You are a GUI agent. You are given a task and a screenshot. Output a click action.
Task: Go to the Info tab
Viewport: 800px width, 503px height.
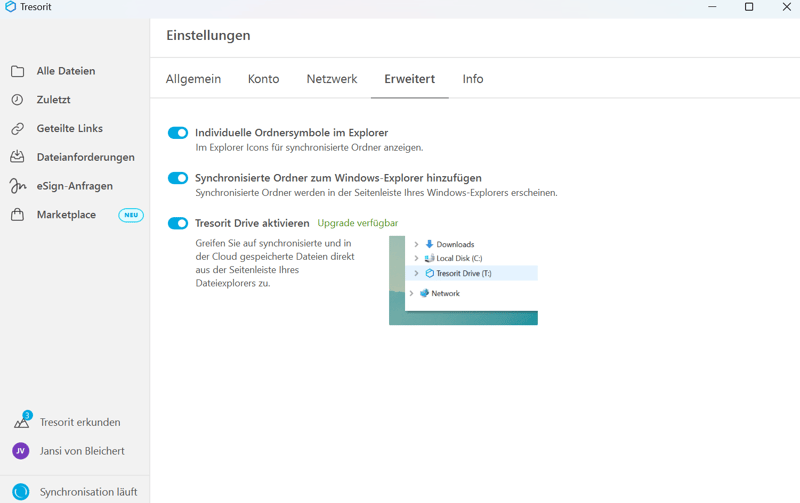(x=473, y=79)
